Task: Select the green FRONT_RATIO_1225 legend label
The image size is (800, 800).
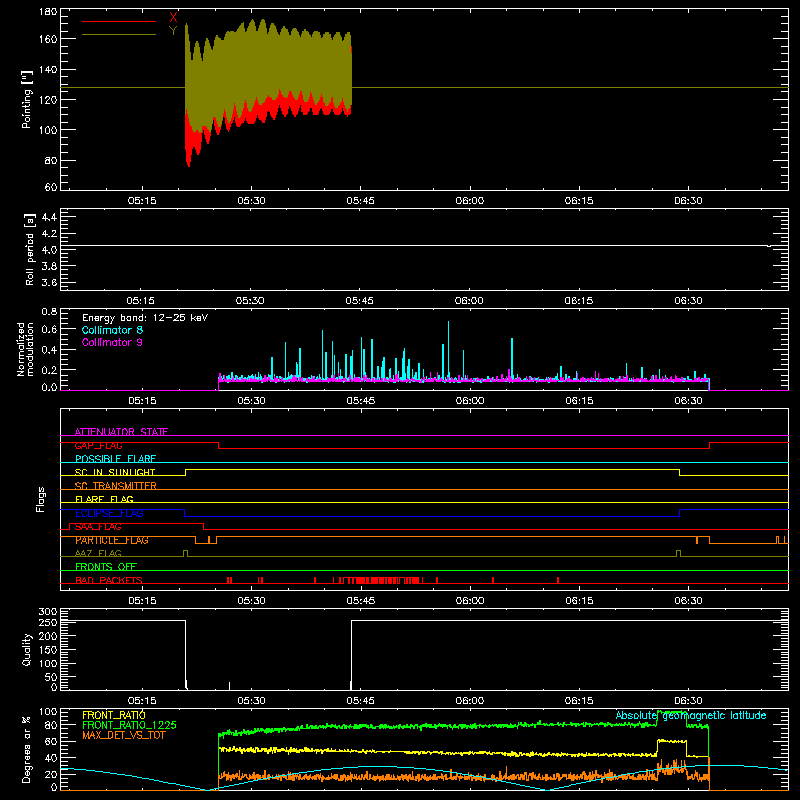Action: tap(129, 725)
